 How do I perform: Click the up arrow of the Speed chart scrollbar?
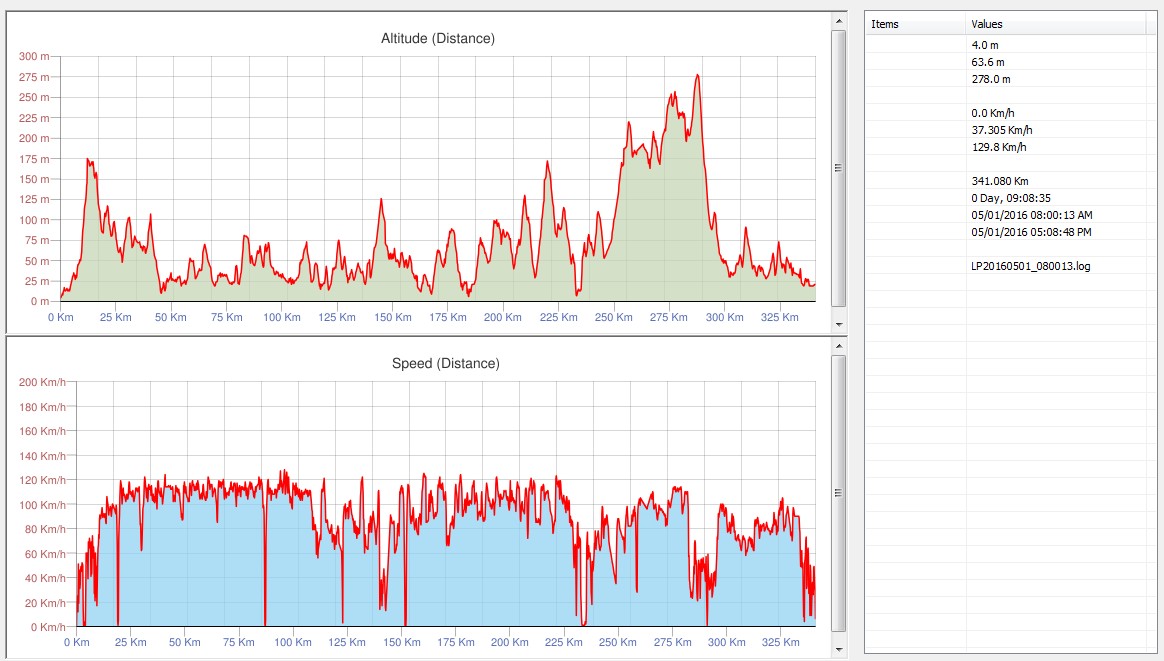click(x=838, y=345)
